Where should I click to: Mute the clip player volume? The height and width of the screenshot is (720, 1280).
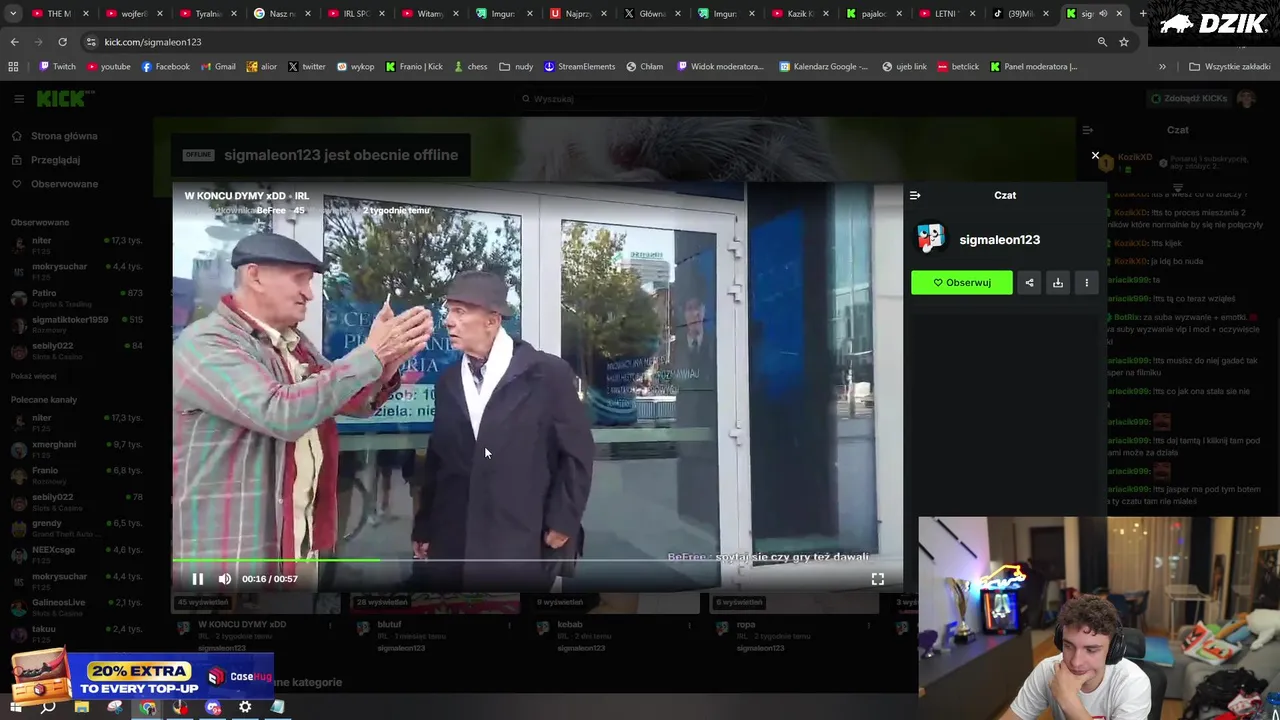coord(224,579)
